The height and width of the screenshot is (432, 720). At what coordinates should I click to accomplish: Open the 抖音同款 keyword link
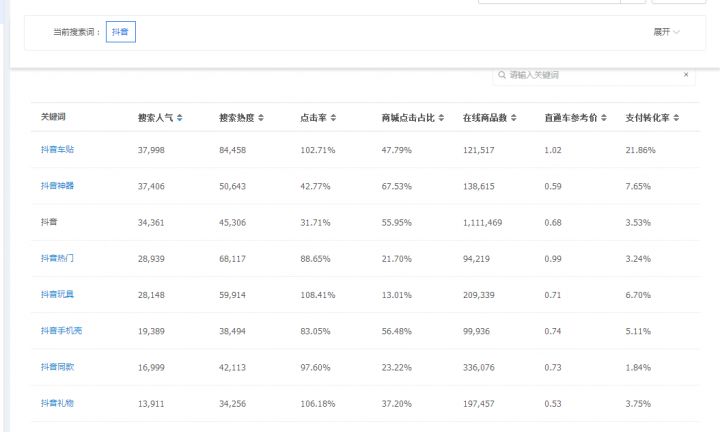pyautogui.click(x=57, y=367)
